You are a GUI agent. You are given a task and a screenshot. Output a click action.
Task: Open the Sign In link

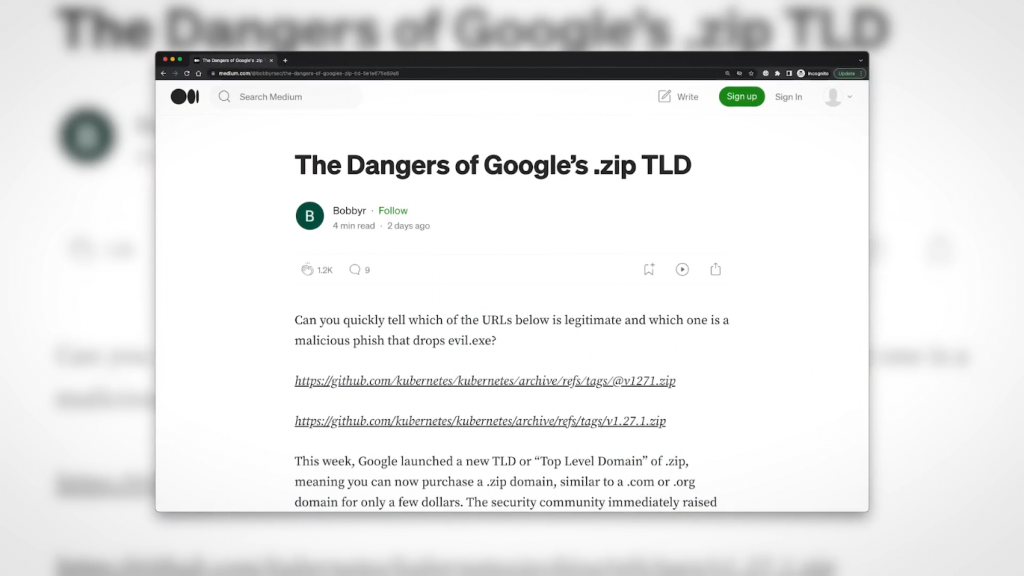click(788, 97)
